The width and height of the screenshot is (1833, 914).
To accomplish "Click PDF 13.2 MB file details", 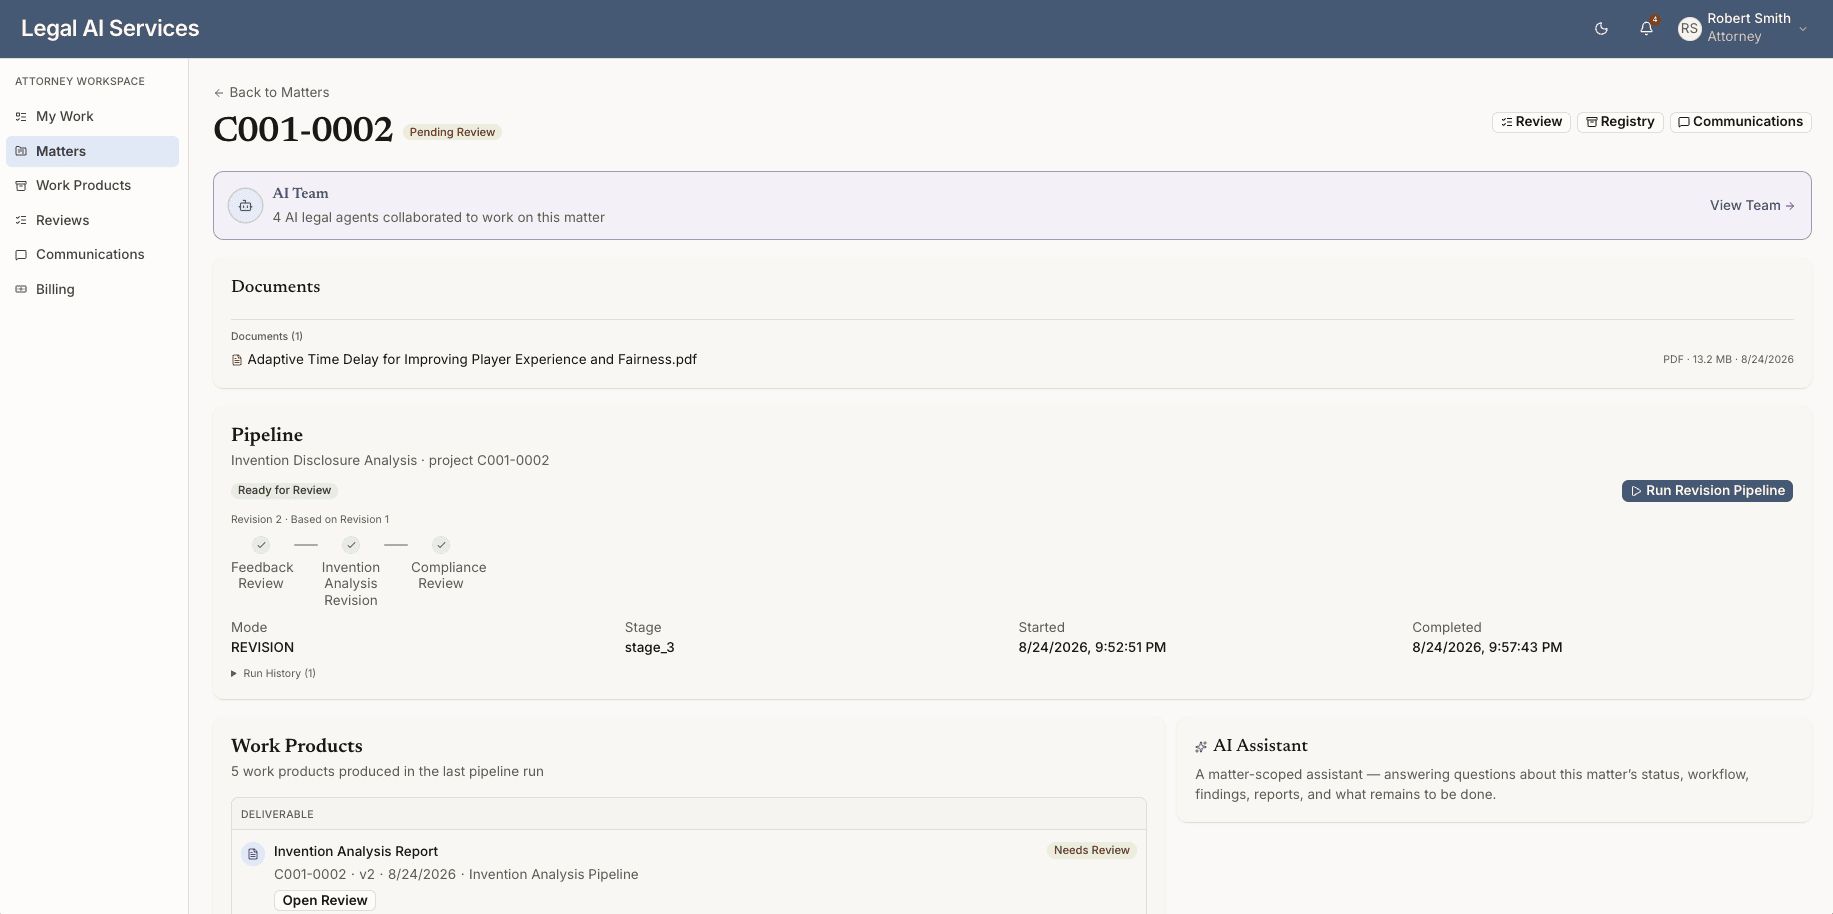I will (1728, 360).
